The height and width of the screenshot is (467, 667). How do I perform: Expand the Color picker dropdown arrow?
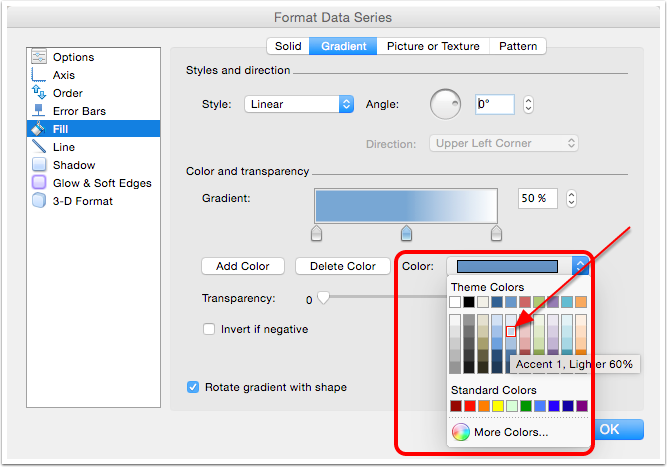pyautogui.click(x=579, y=266)
